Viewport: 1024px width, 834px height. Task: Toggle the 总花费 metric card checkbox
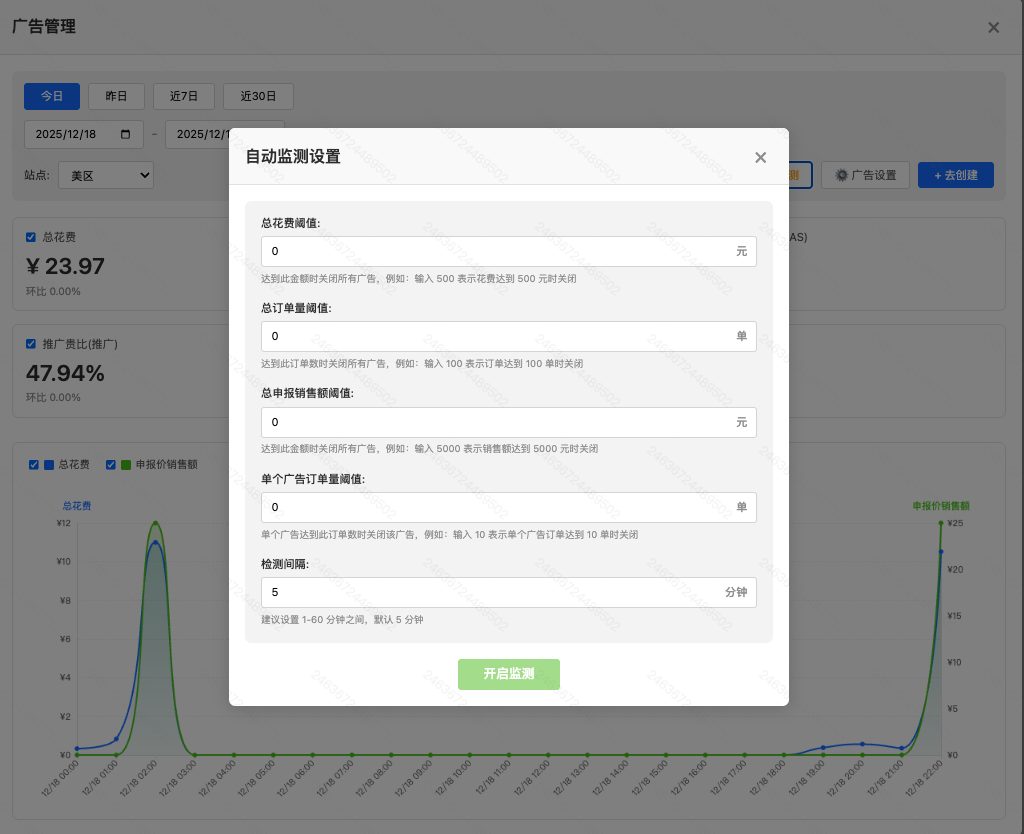click(x=31, y=237)
